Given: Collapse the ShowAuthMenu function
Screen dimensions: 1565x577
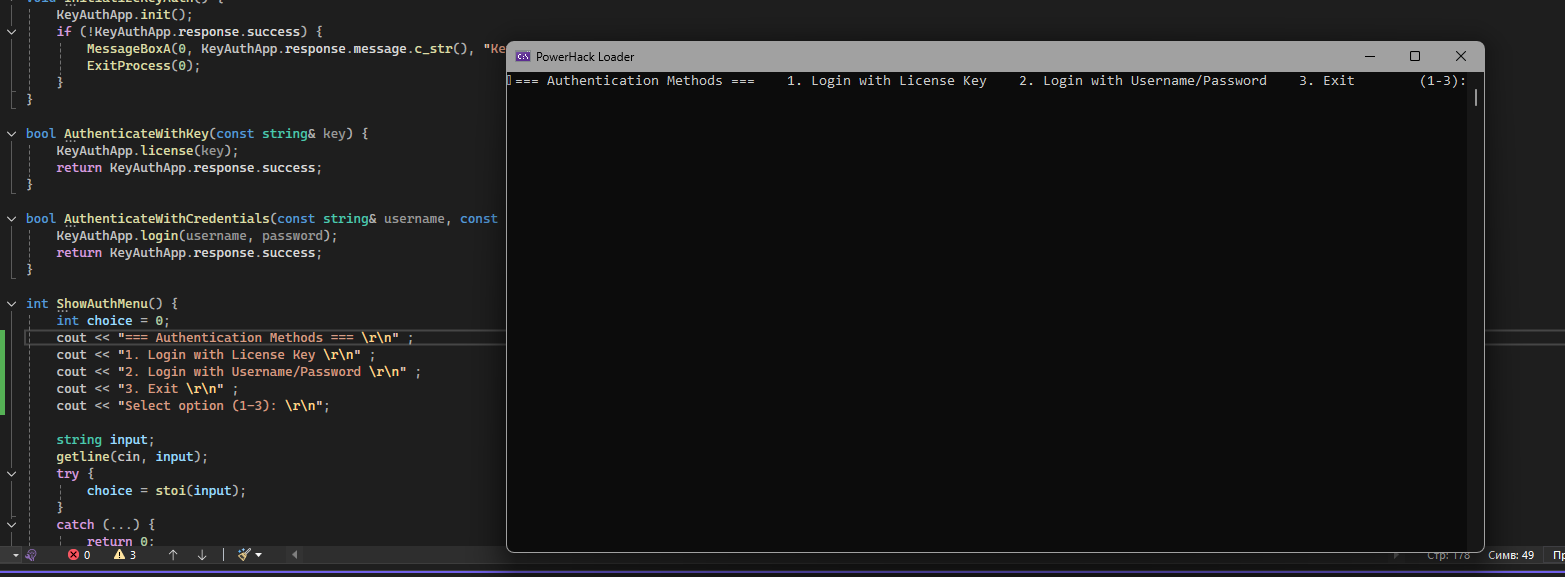Looking at the screenshot, I should coord(12,303).
